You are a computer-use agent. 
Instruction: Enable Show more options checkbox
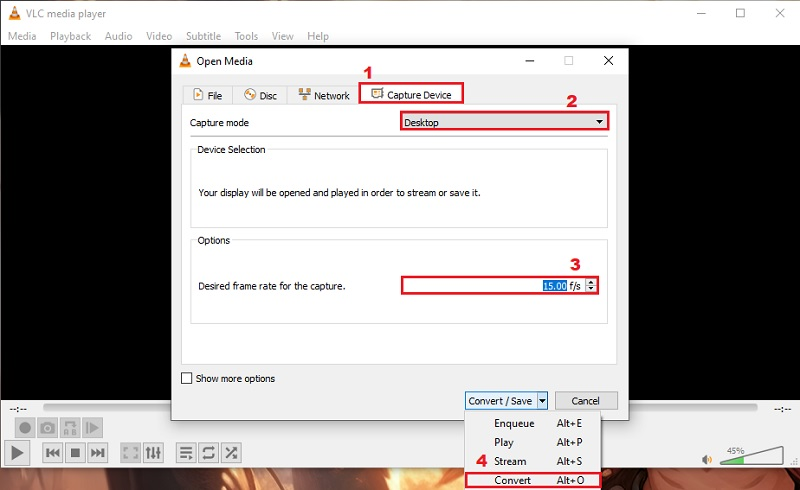tap(187, 378)
